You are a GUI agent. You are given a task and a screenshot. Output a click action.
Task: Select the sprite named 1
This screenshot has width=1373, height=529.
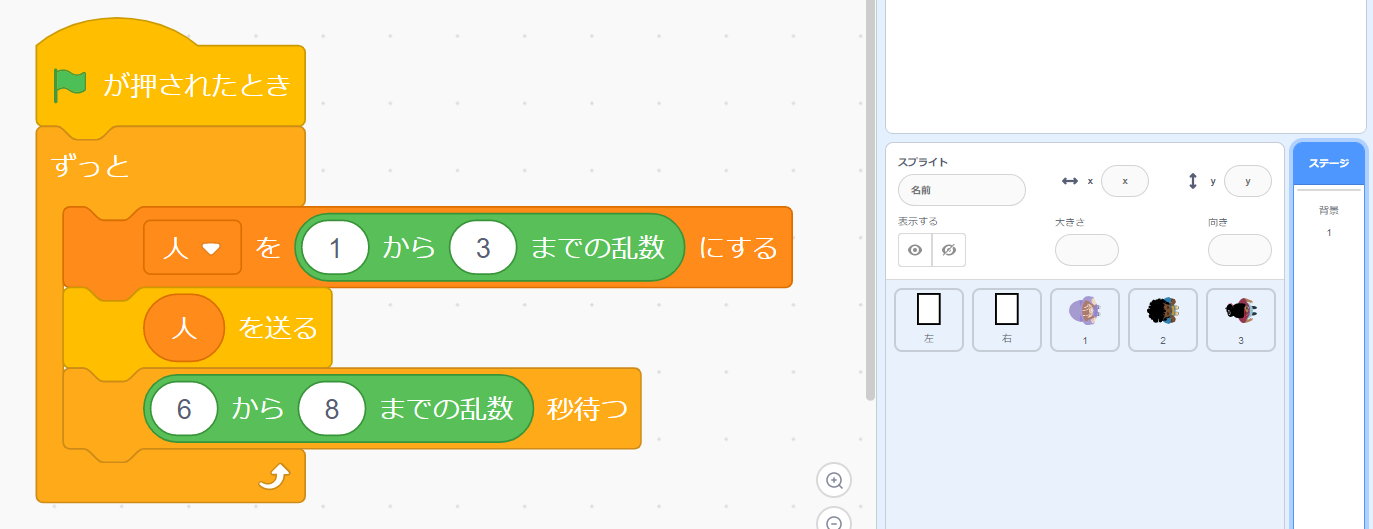(x=1085, y=320)
